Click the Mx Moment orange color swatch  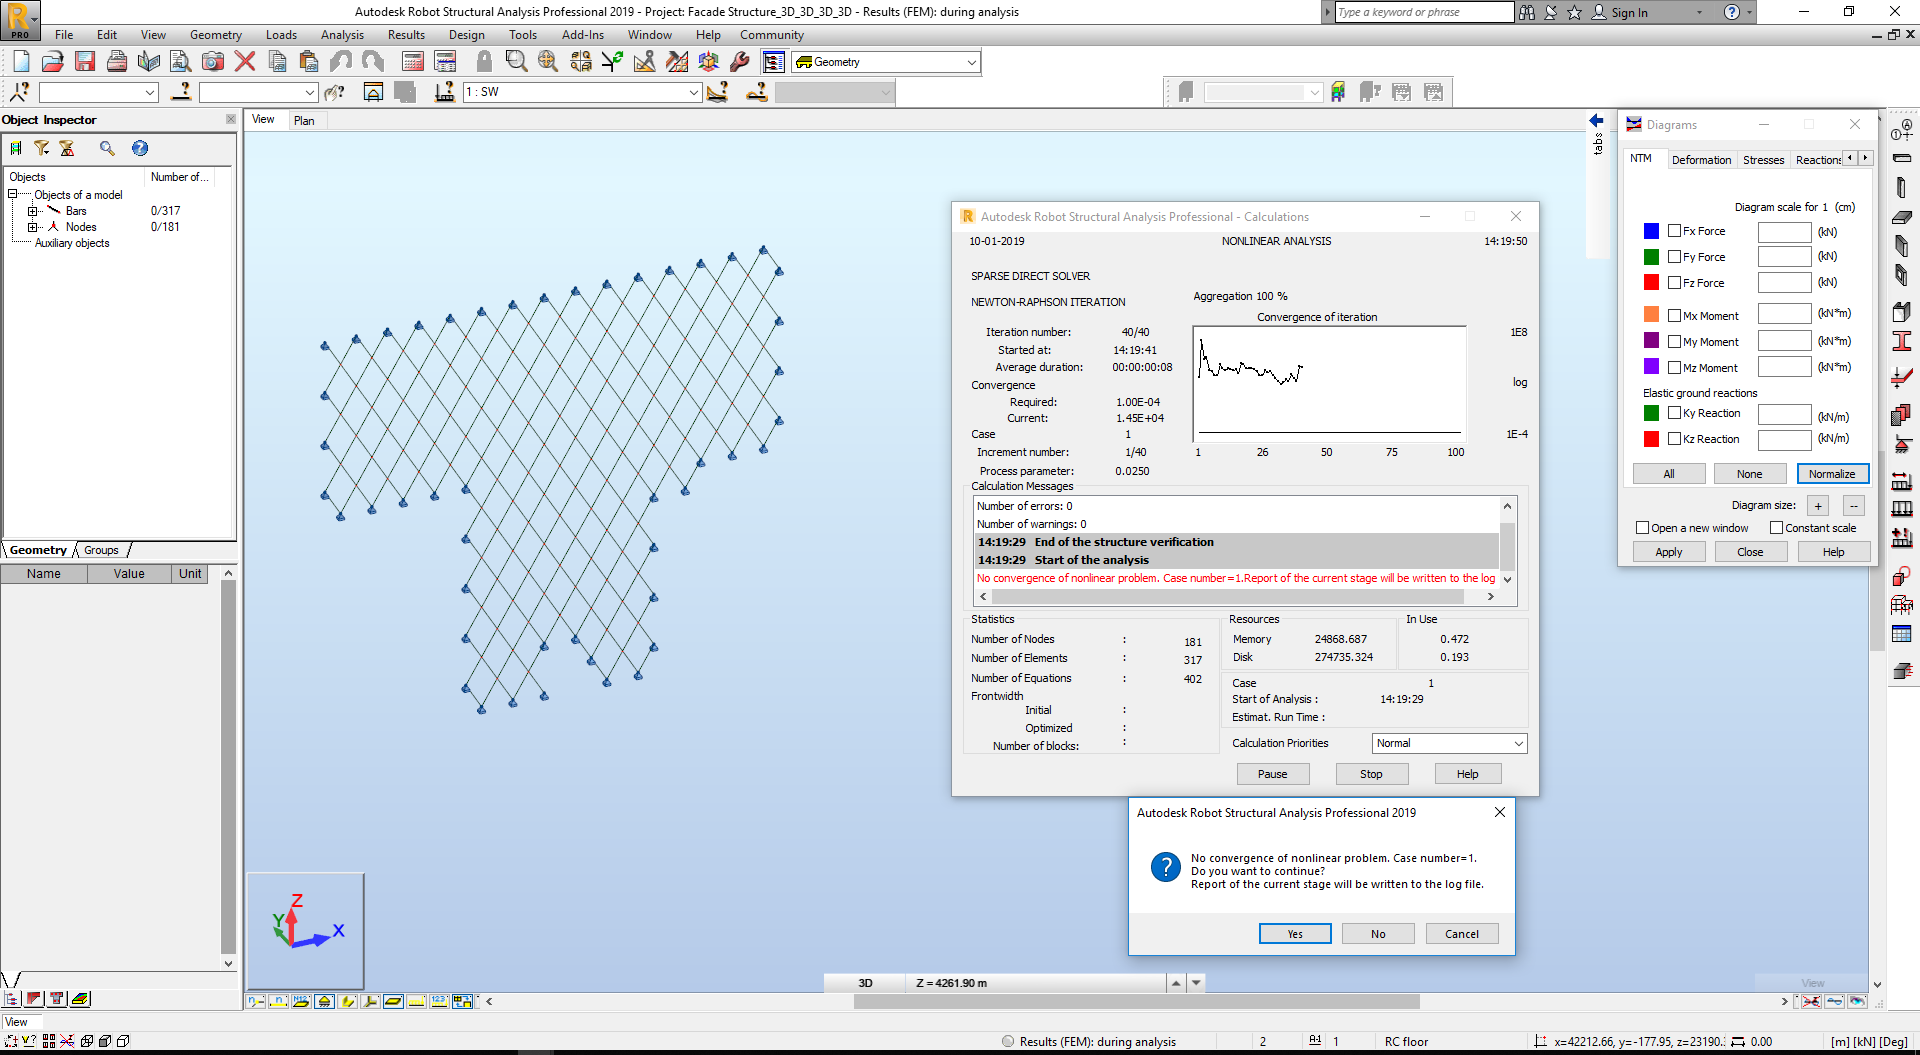coord(1651,314)
